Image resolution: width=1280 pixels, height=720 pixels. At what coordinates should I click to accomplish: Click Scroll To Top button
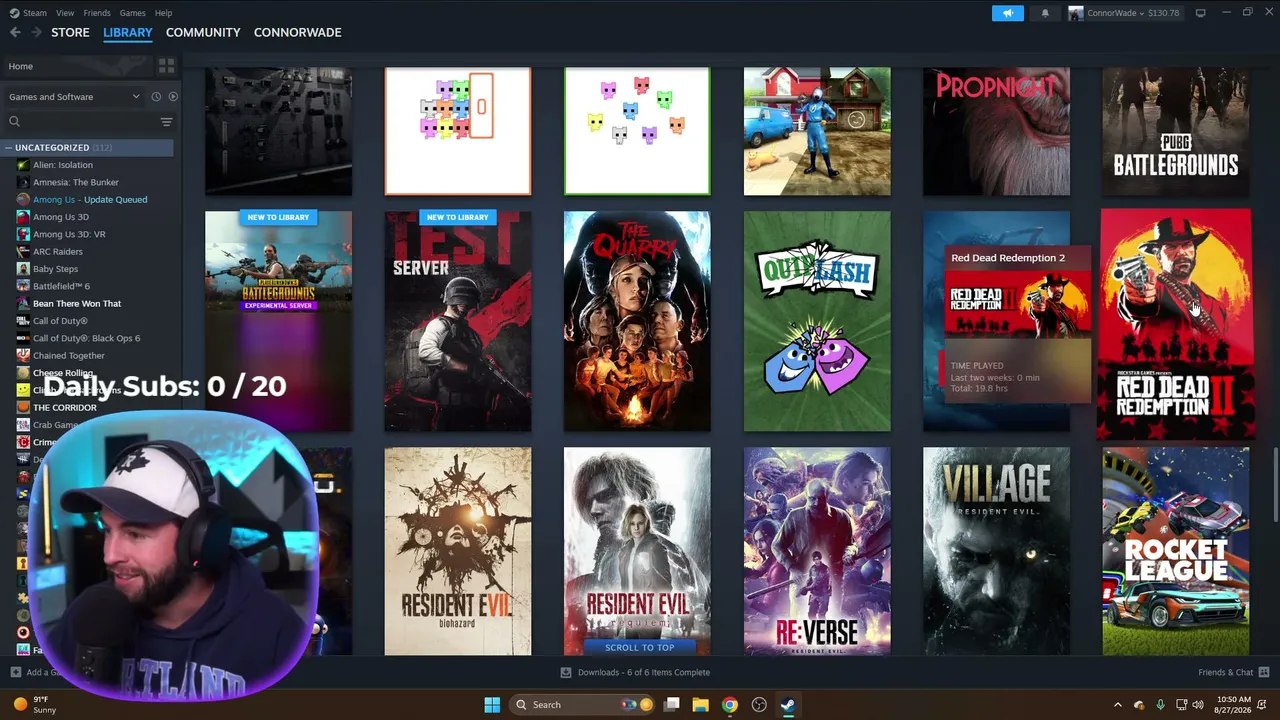tap(639, 647)
